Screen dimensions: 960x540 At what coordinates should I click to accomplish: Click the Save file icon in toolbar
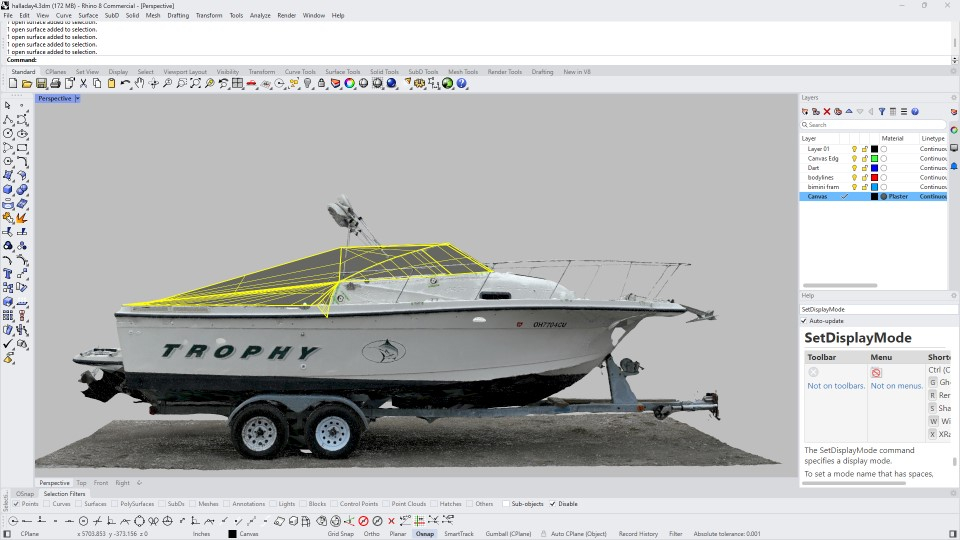41,84
